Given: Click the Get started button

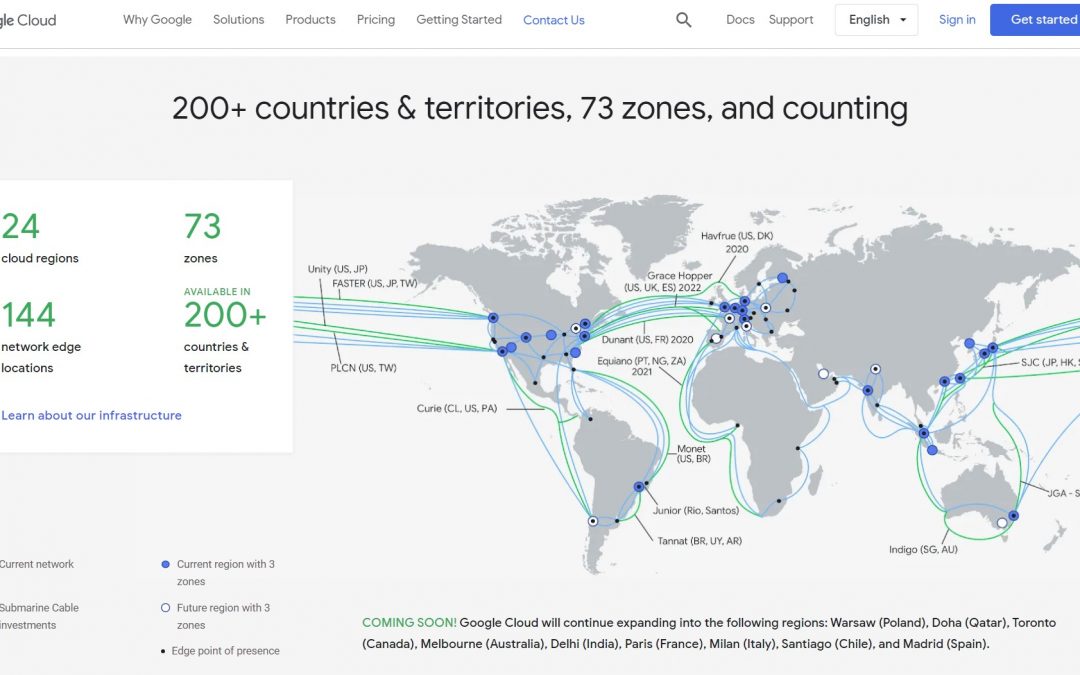Looking at the screenshot, I should (1035, 20).
